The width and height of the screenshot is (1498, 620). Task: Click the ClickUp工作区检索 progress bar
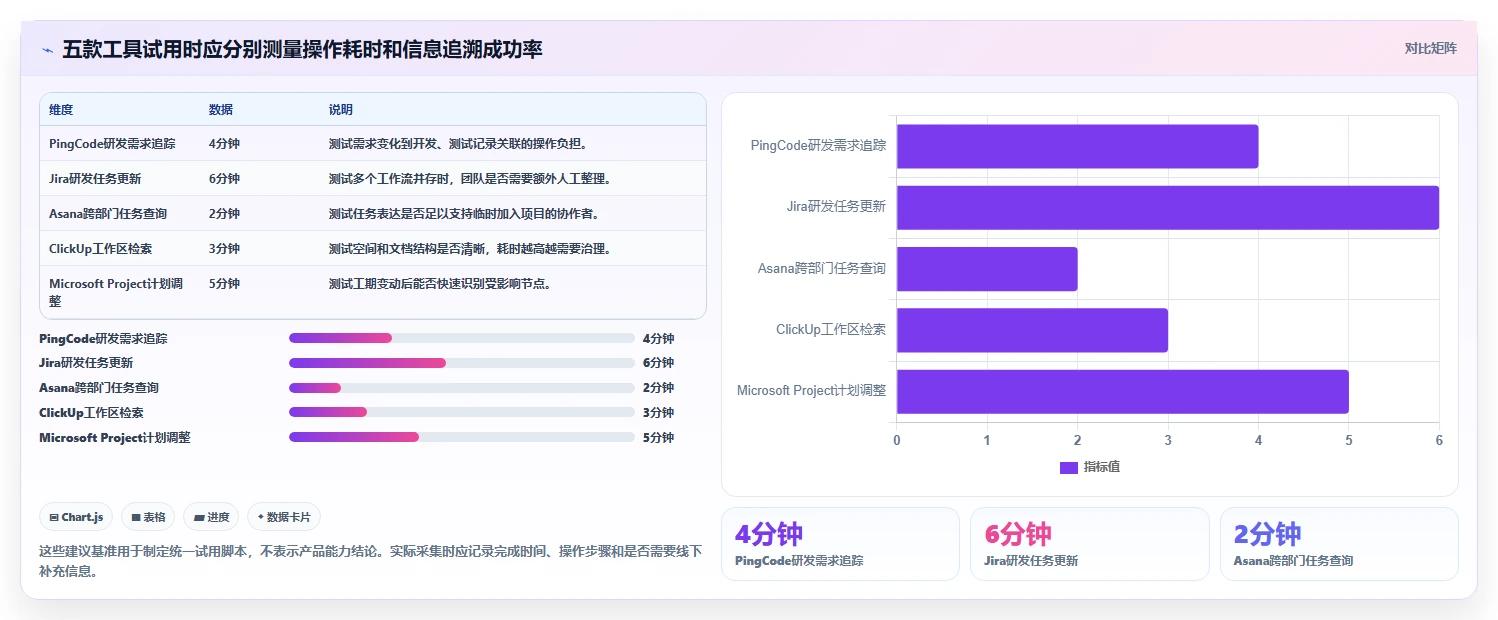[461, 412]
